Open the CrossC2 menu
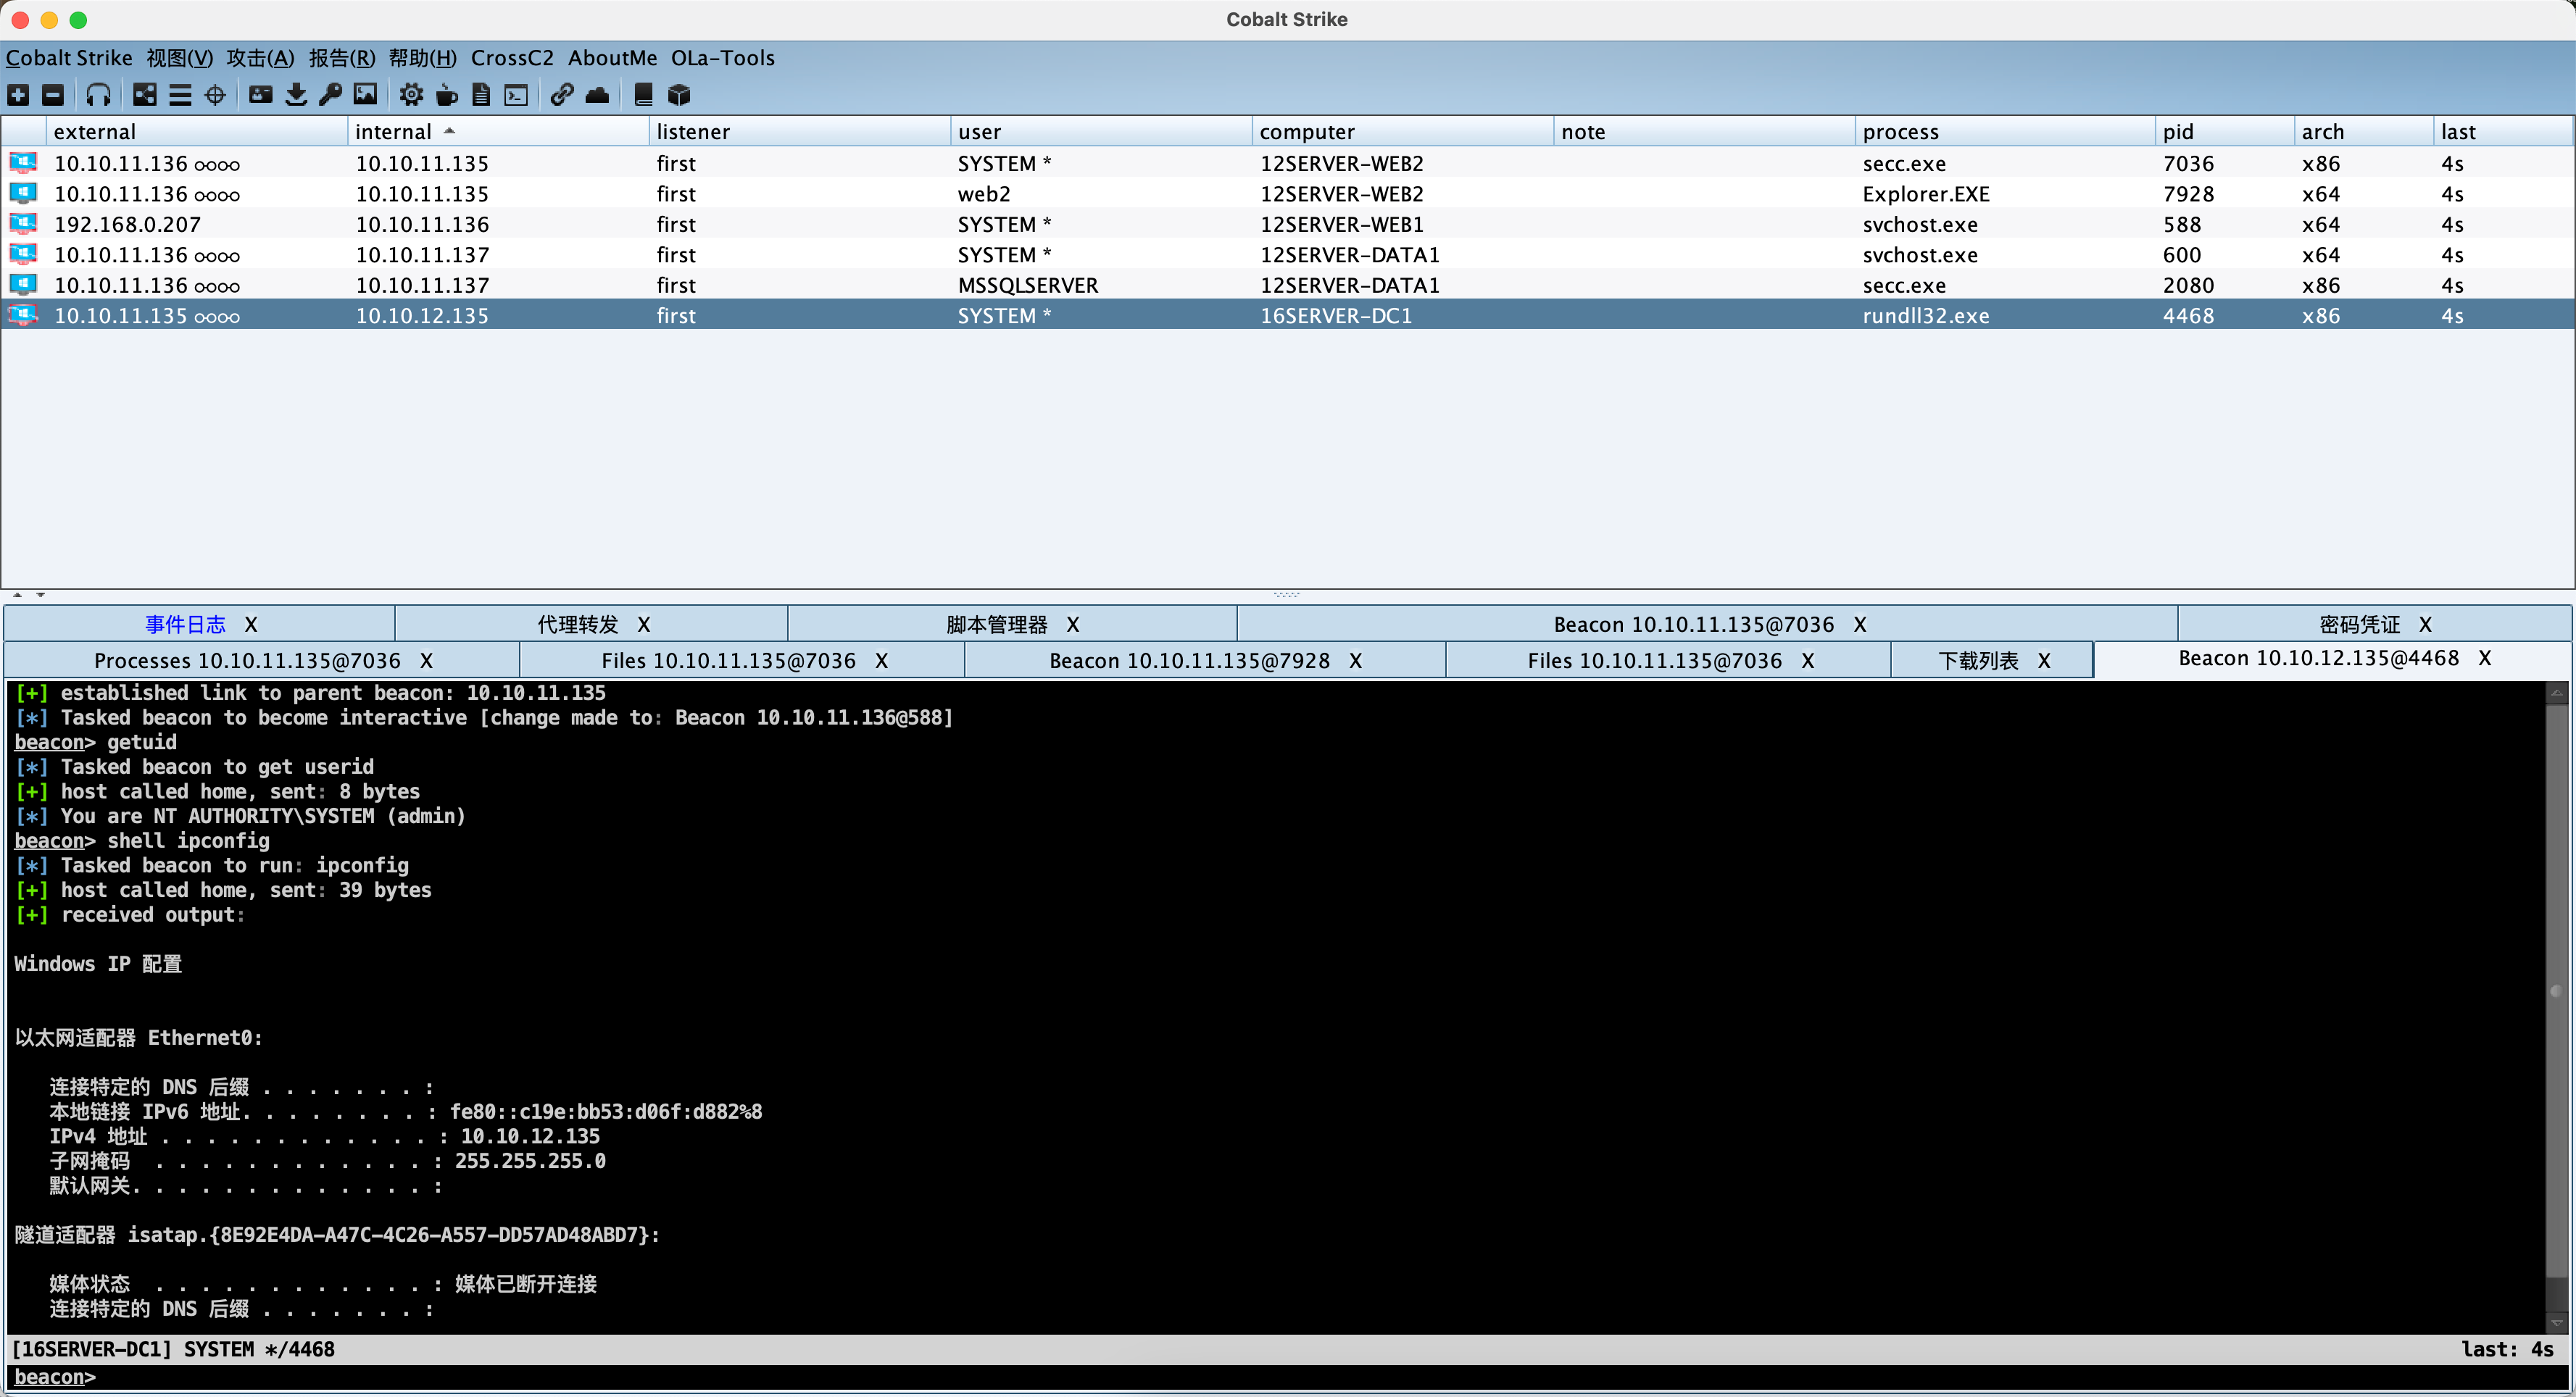Viewport: 2576px width, 1397px height. tap(511, 58)
